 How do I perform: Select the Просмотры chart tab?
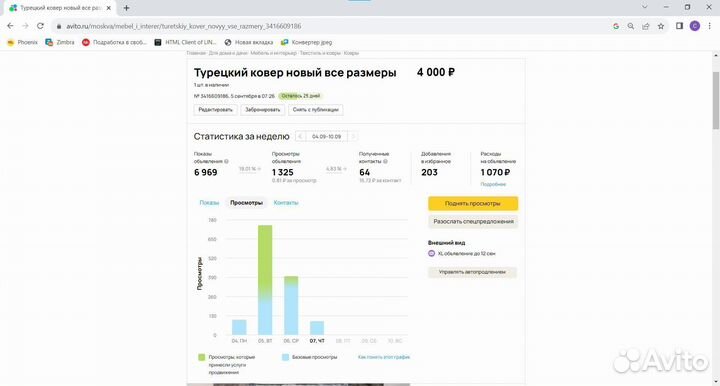(247, 203)
